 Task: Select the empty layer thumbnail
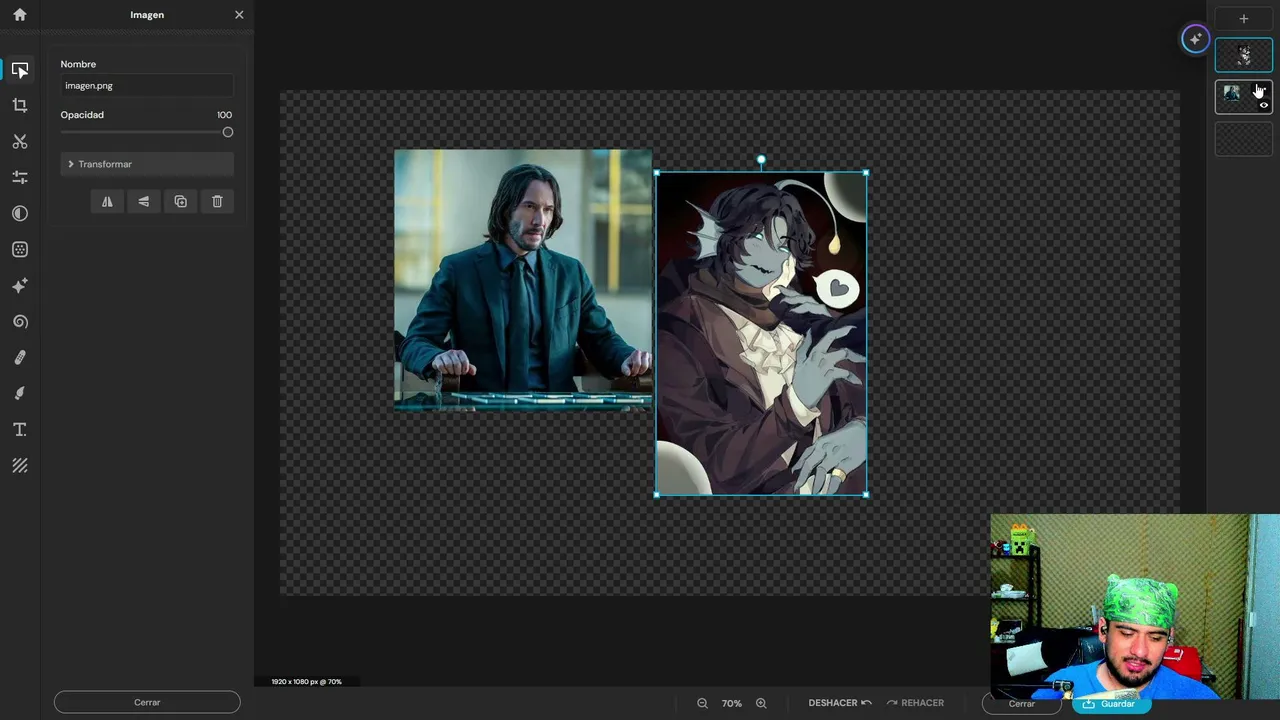pos(1244,139)
